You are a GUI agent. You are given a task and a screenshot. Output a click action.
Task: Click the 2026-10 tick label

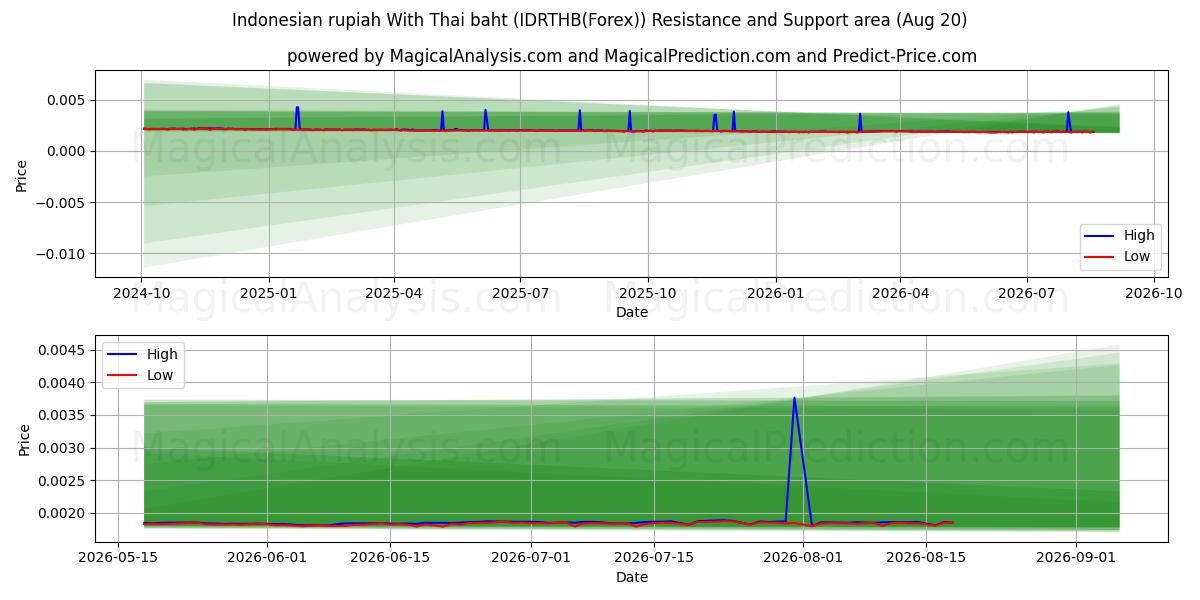(1155, 294)
